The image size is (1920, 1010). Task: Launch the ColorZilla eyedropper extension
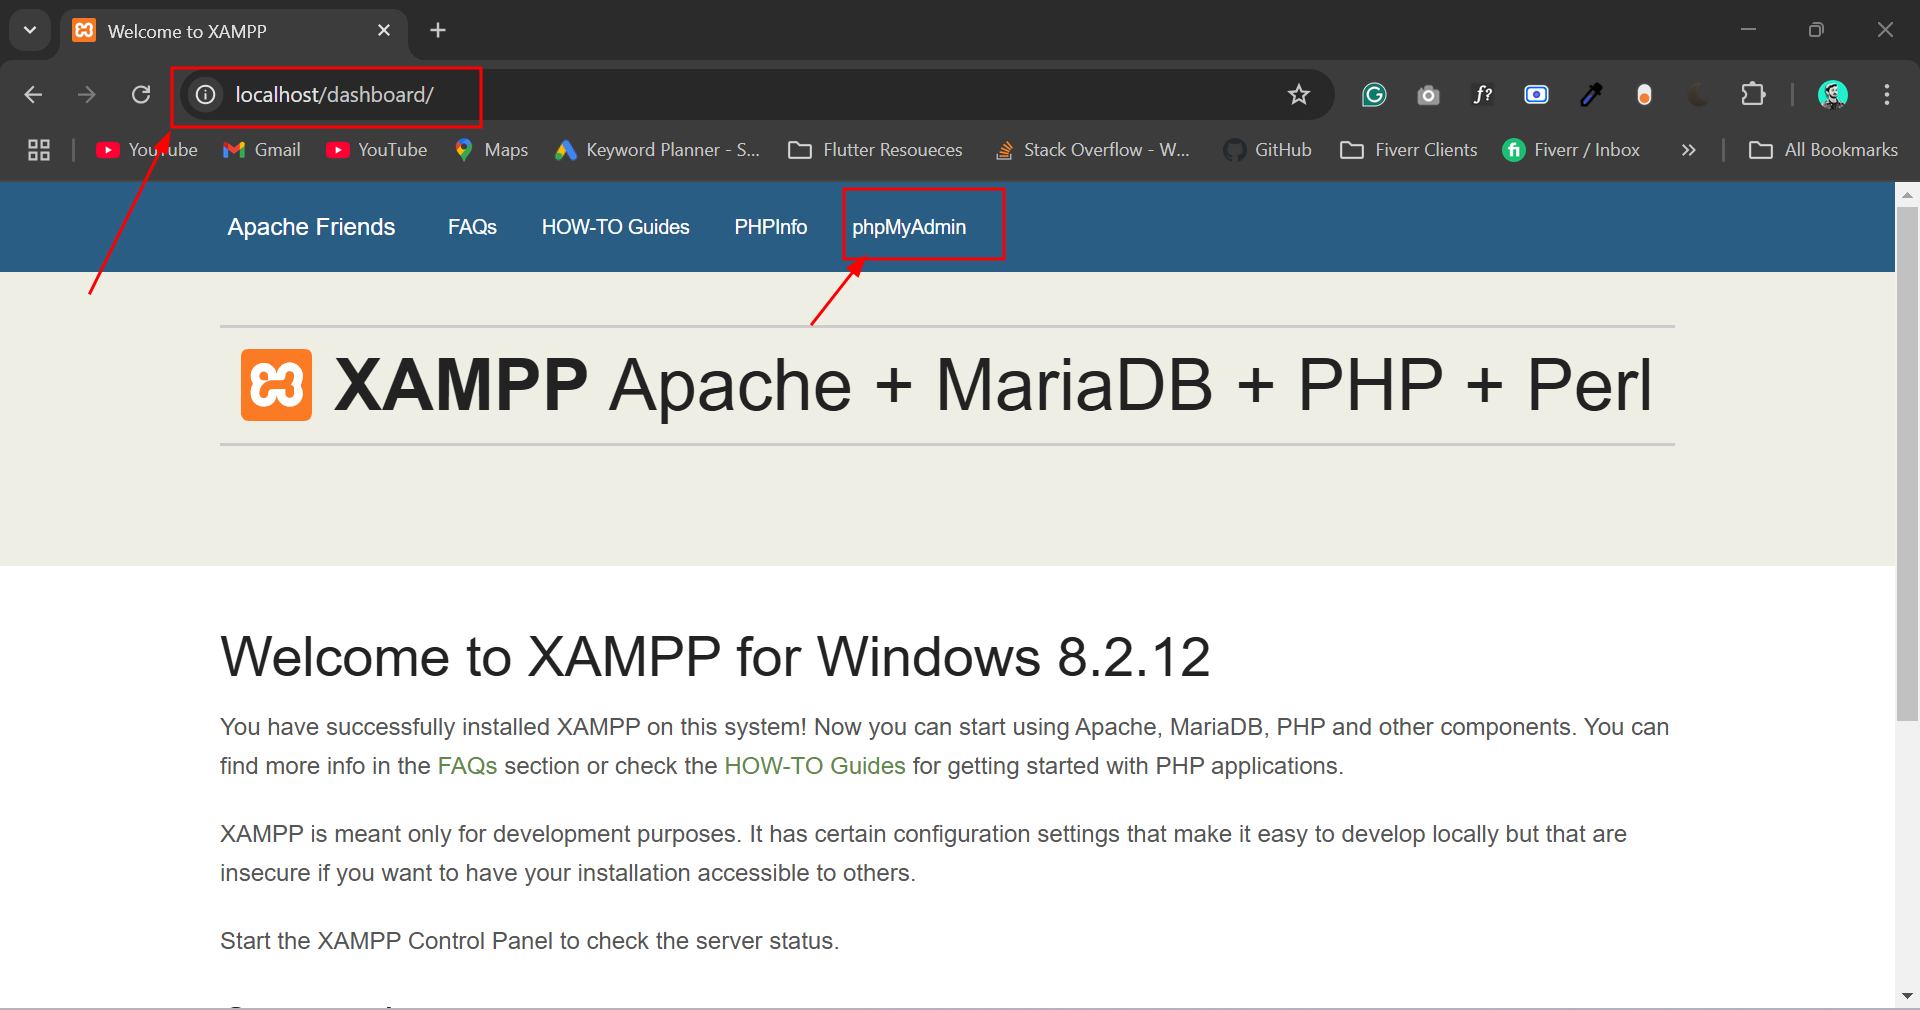[x=1592, y=95]
